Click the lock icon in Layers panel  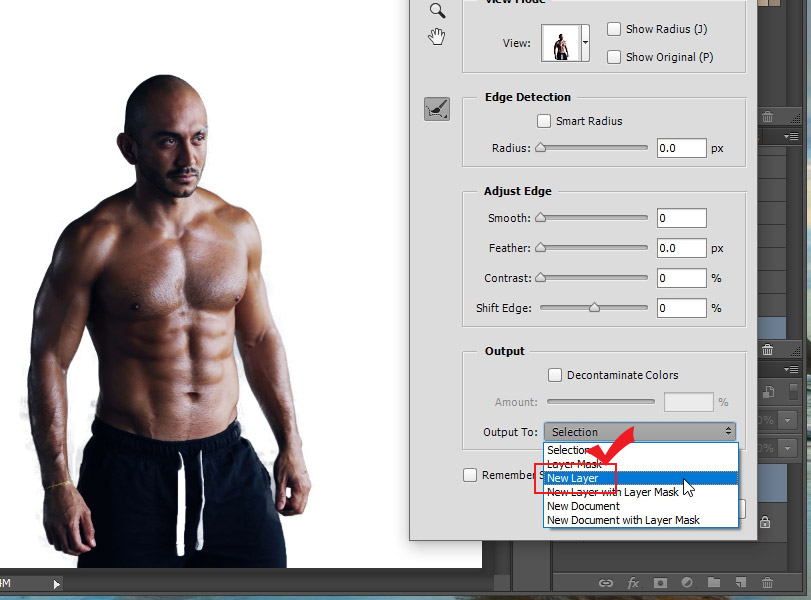[765, 522]
